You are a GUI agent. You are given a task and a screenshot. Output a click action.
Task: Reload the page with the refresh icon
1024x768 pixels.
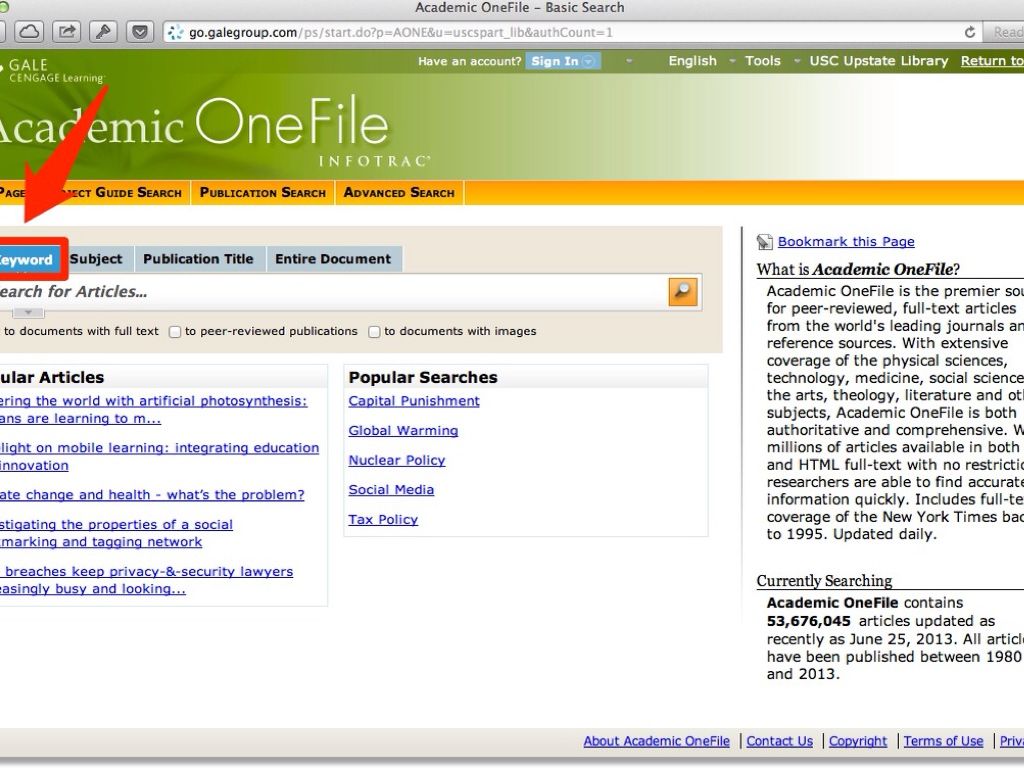pos(969,32)
